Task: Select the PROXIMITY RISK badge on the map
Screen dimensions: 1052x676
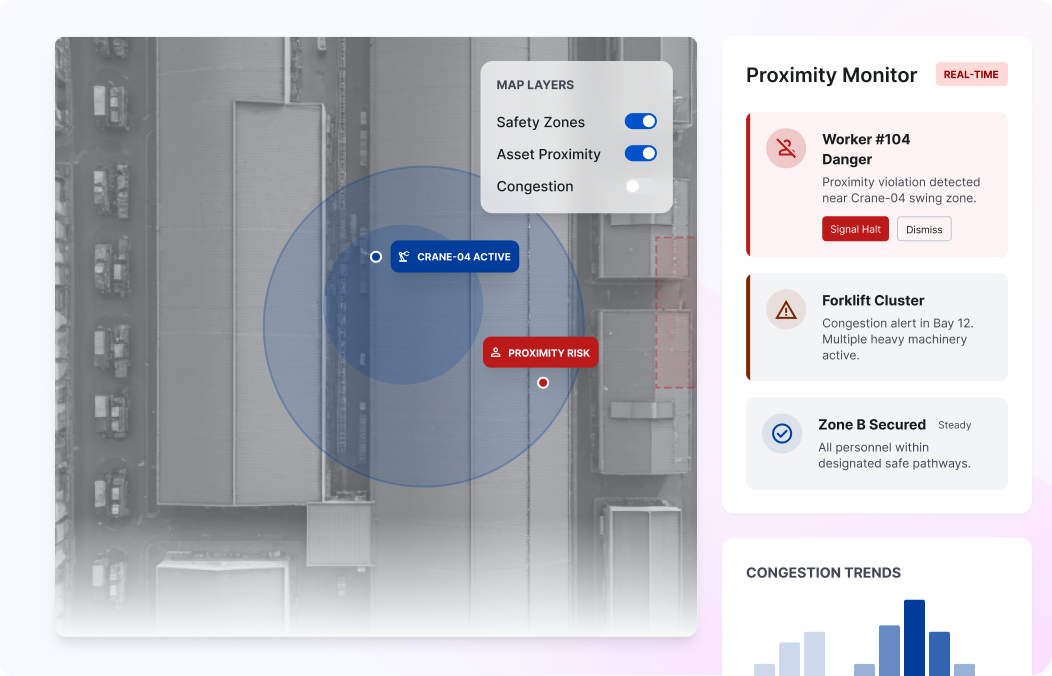Action: pyautogui.click(x=540, y=352)
